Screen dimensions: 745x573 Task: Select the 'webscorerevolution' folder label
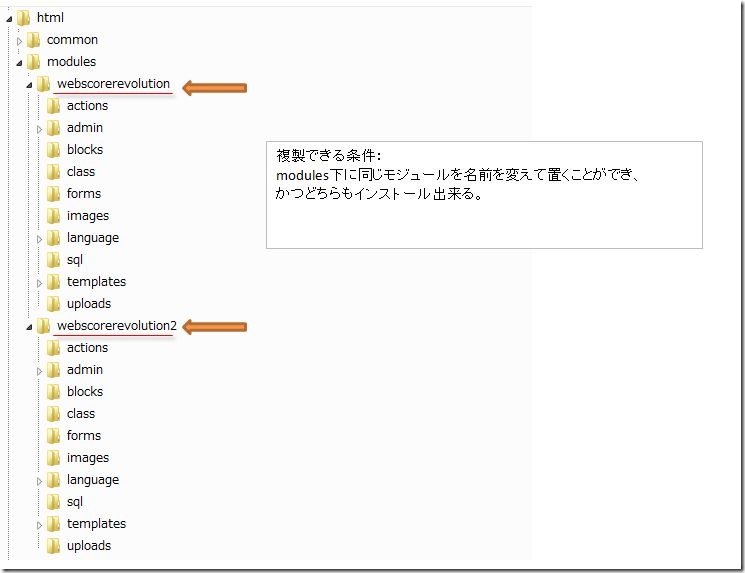tap(113, 84)
